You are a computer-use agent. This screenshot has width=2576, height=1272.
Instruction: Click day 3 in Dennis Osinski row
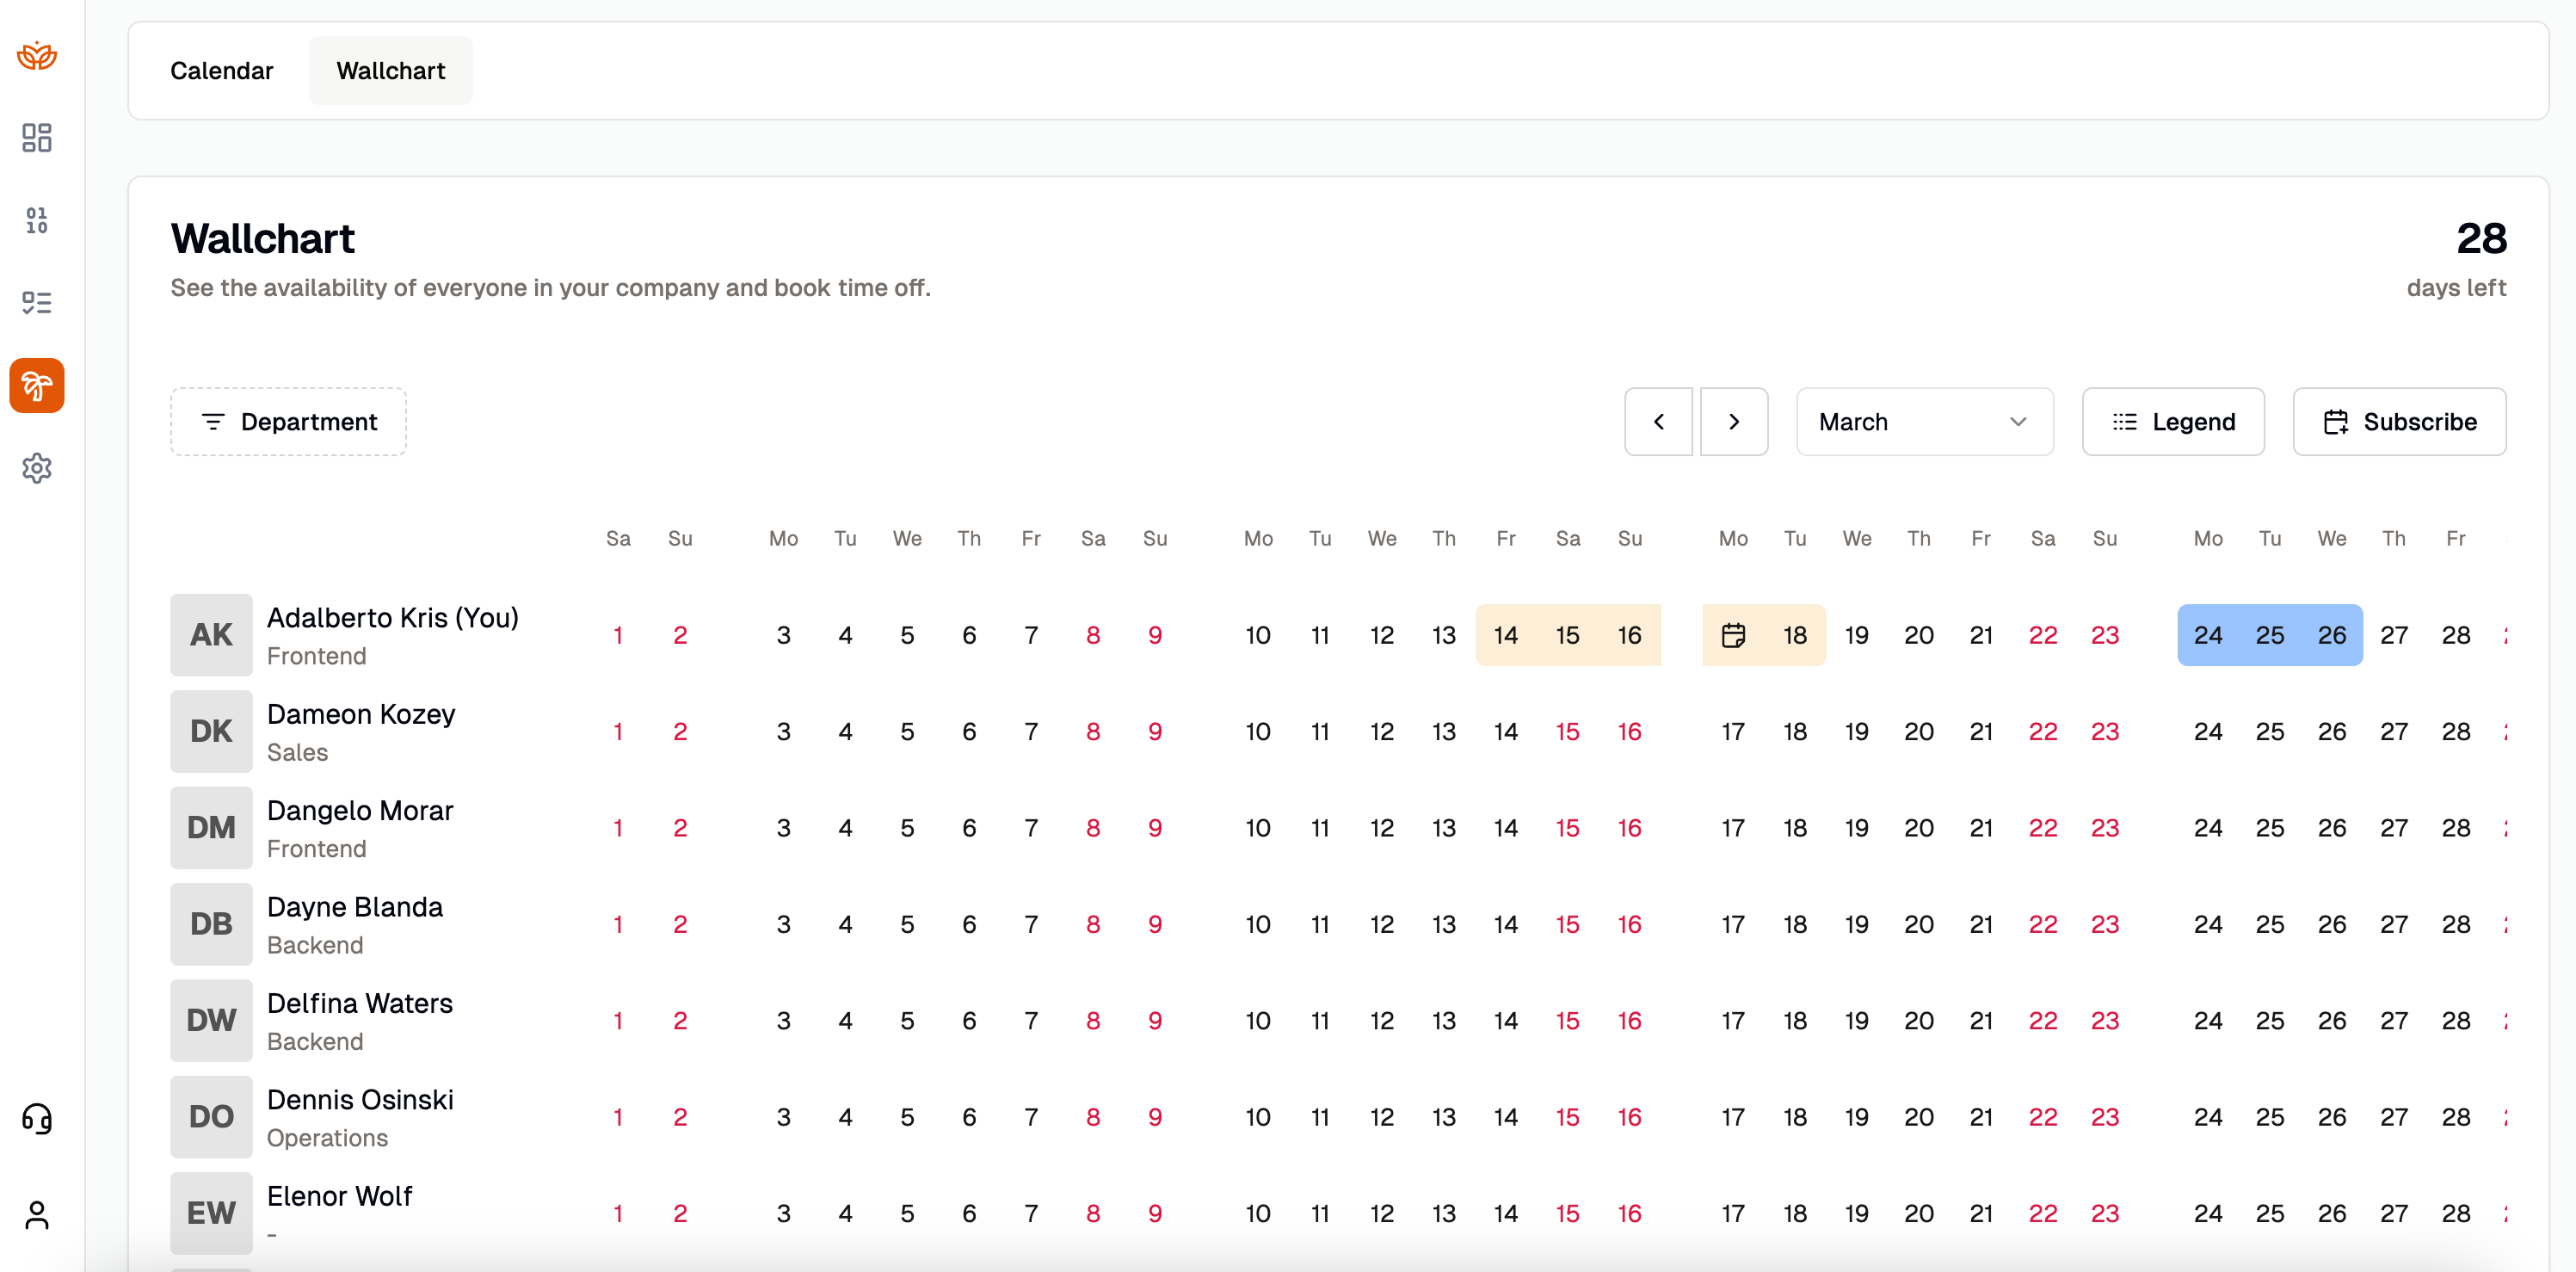(783, 1116)
